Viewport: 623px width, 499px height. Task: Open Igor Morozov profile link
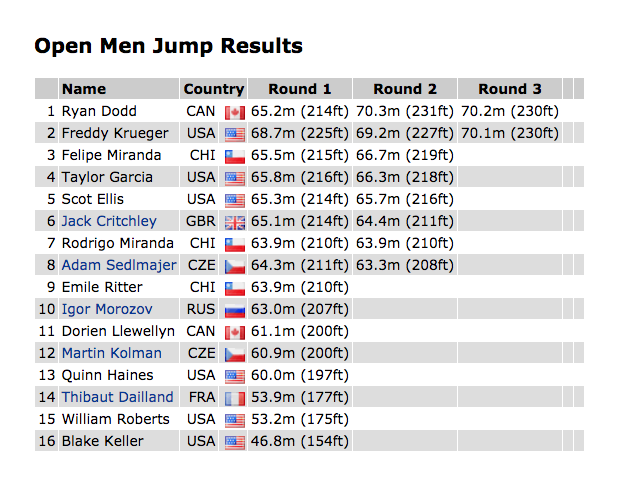[x=108, y=309]
